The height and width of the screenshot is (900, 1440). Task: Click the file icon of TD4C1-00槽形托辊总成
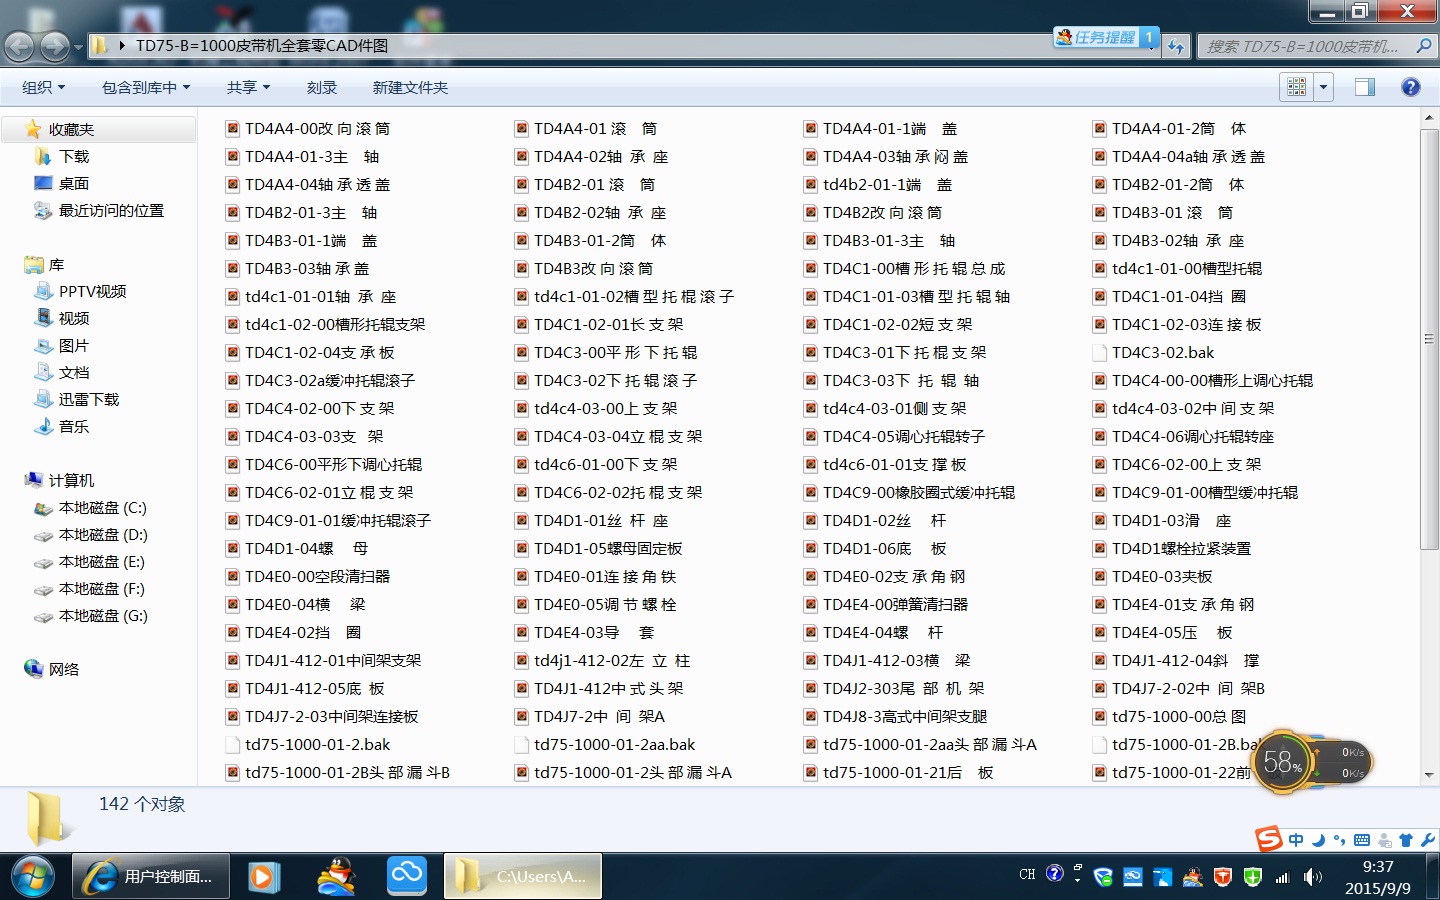(810, 268)
